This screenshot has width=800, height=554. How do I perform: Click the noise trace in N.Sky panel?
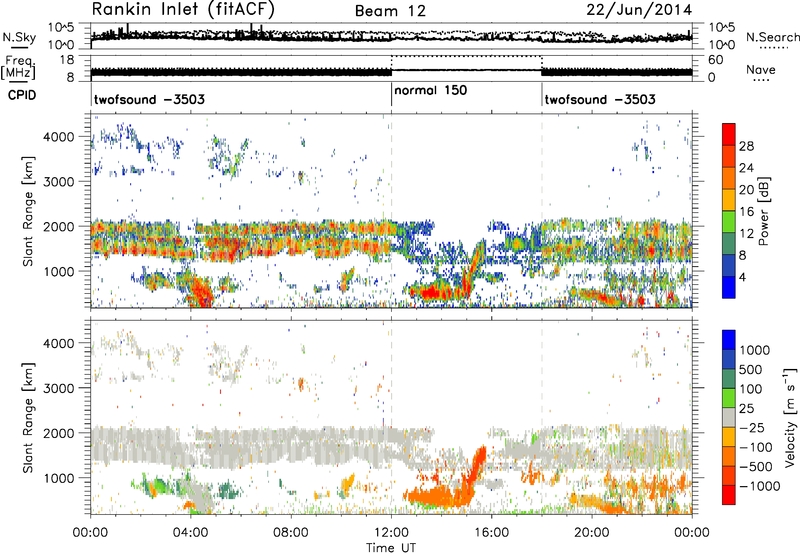[x=391, y=37]
